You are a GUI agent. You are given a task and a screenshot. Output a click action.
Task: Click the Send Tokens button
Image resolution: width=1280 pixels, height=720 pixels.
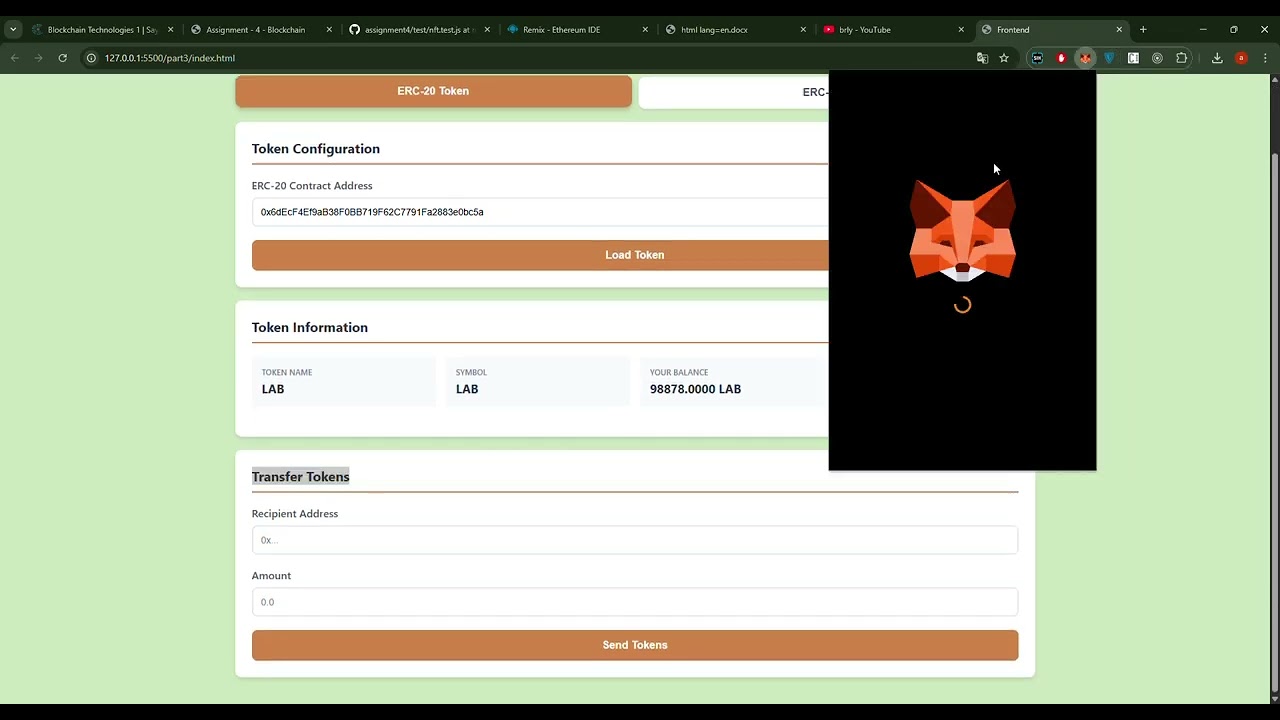pos(635,645)
